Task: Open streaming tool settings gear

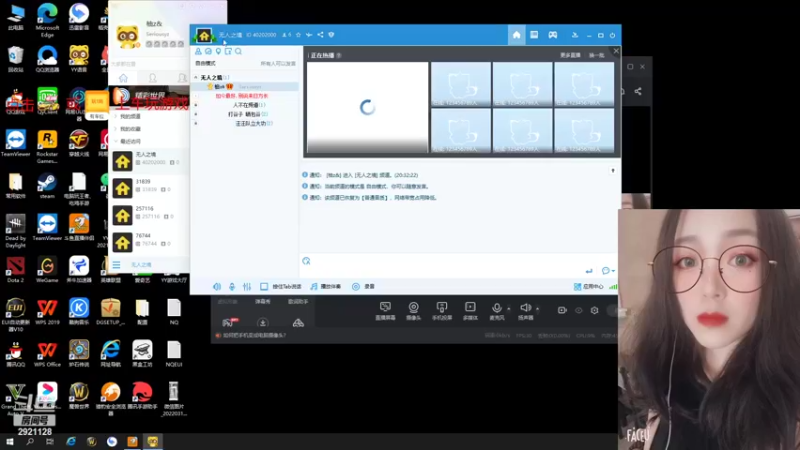Action: (594, 310)
